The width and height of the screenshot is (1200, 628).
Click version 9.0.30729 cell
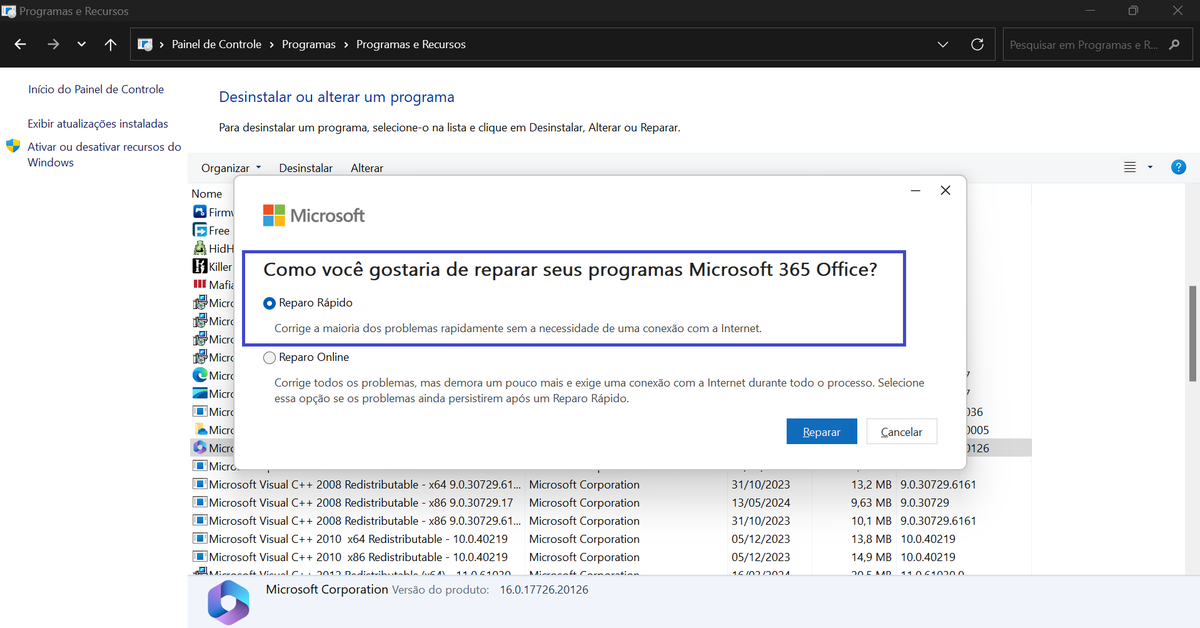925,503
